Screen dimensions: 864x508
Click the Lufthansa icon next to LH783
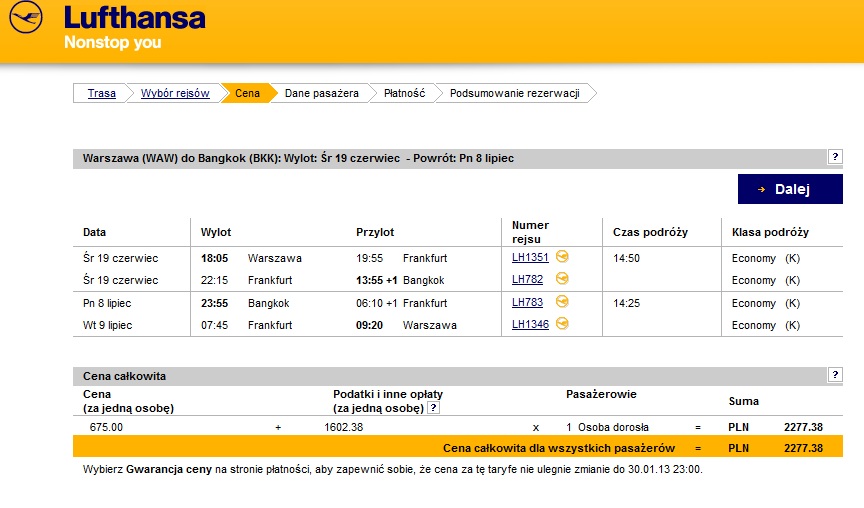coord(562,301)
